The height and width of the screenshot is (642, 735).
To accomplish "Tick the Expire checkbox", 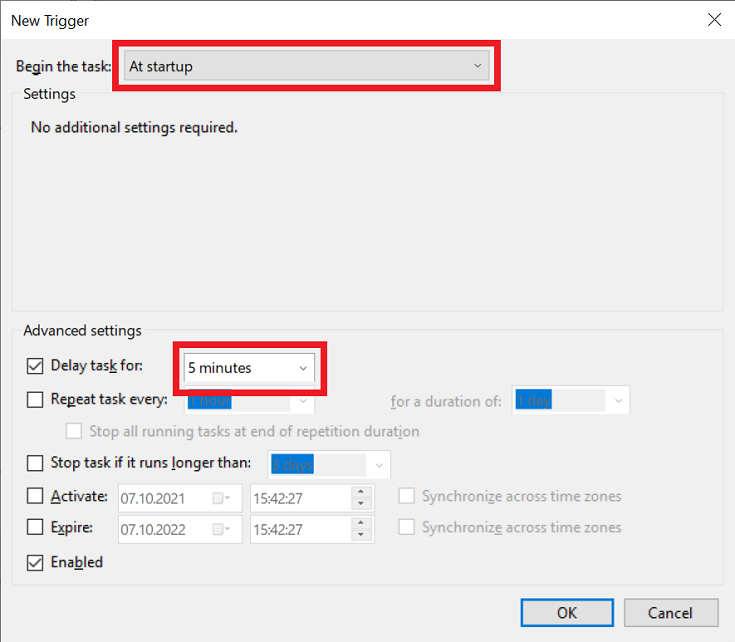I will 35,527.
